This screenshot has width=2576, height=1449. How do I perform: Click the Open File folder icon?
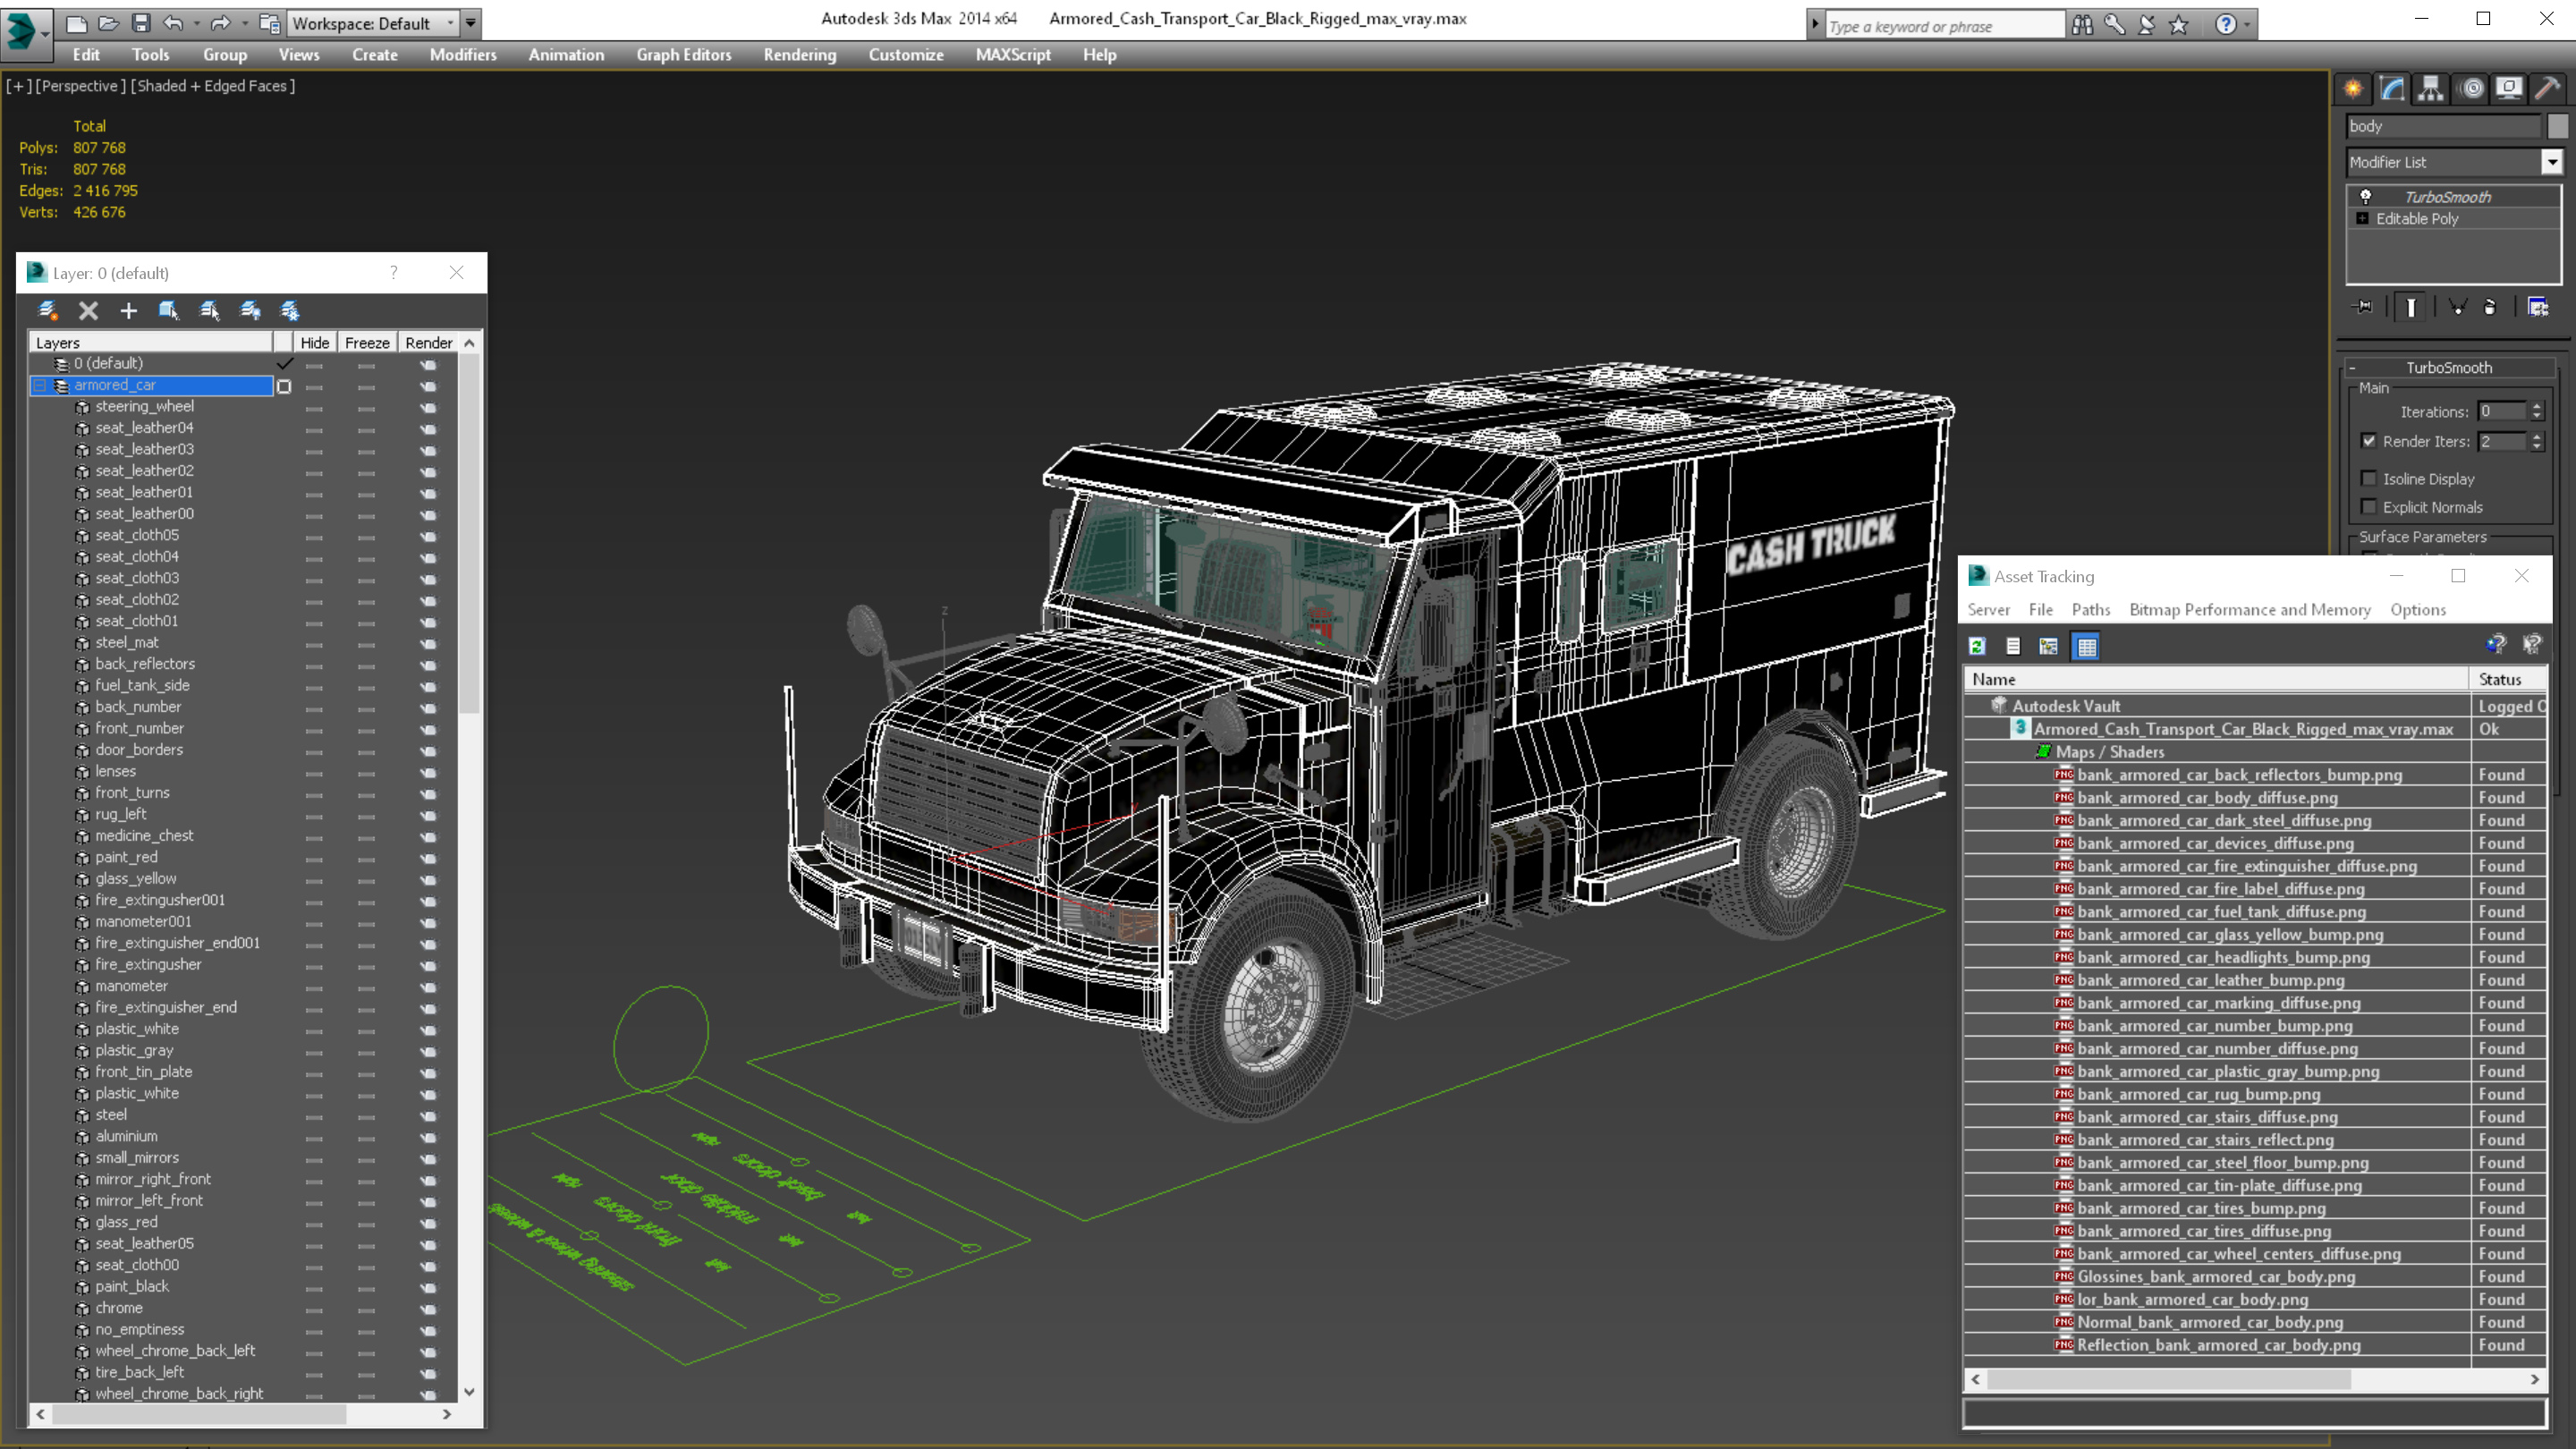[x=109, y=23]
